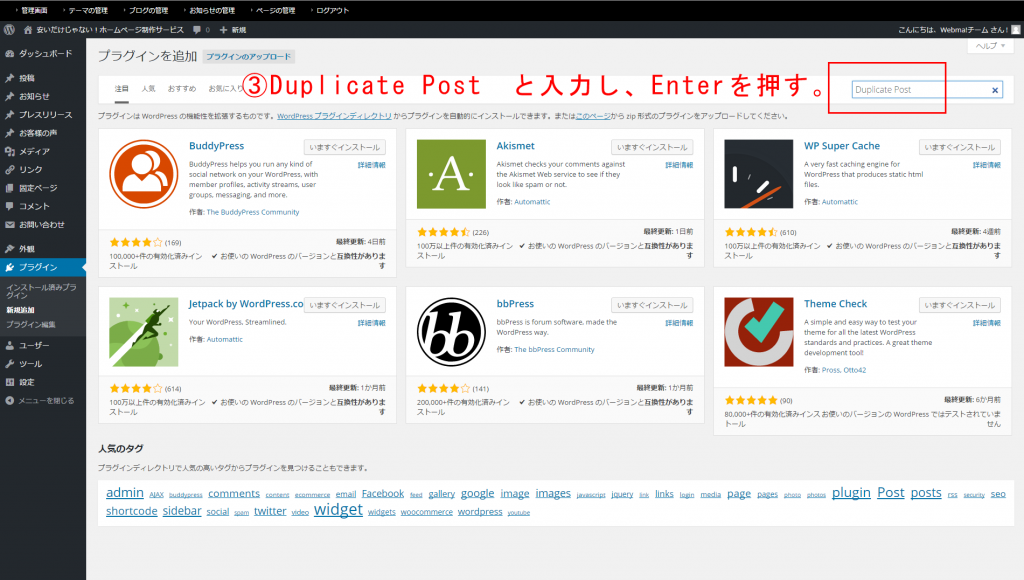1024x580 pixels.
Task: Click the WP Super Cache plugin thumbnail
Action: (x=759, y=174)
